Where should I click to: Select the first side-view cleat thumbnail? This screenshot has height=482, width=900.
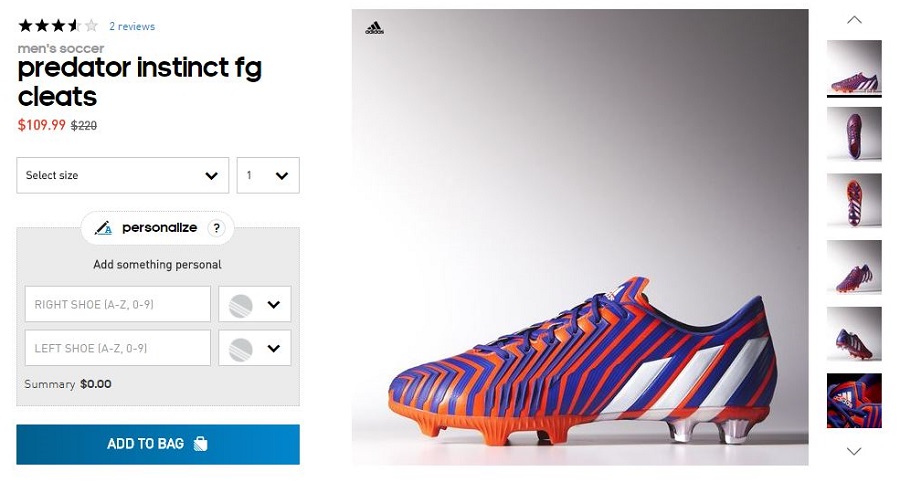coord(854,67)
